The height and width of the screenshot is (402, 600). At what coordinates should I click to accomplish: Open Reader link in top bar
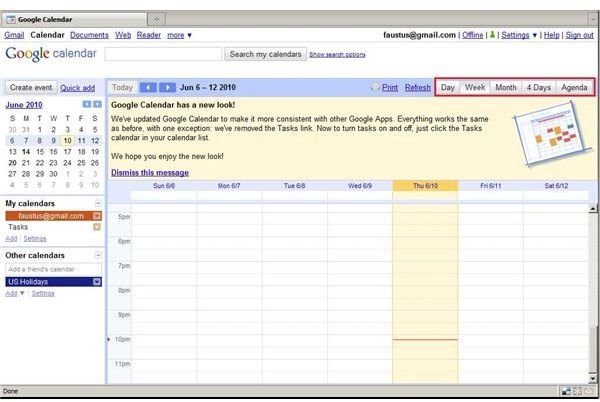148,35
